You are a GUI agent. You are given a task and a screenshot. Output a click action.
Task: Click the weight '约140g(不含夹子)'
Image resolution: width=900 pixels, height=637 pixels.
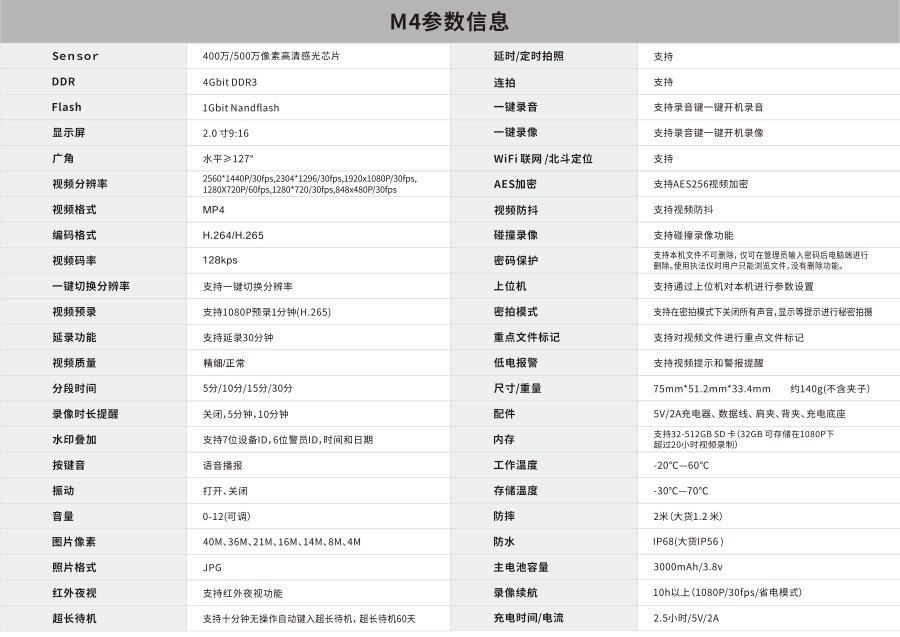[x=830, y=389]
